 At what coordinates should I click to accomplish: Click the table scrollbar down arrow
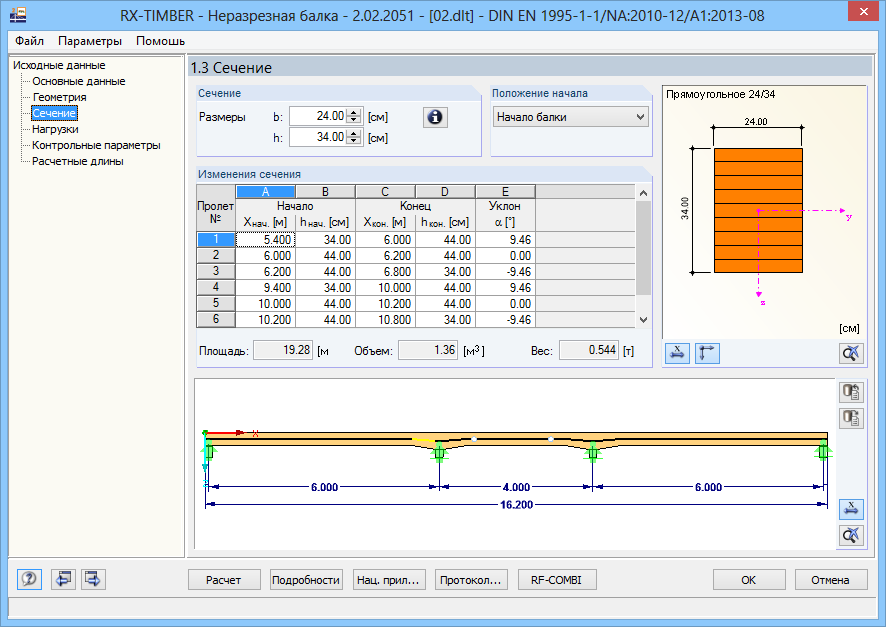click(643, 320)
